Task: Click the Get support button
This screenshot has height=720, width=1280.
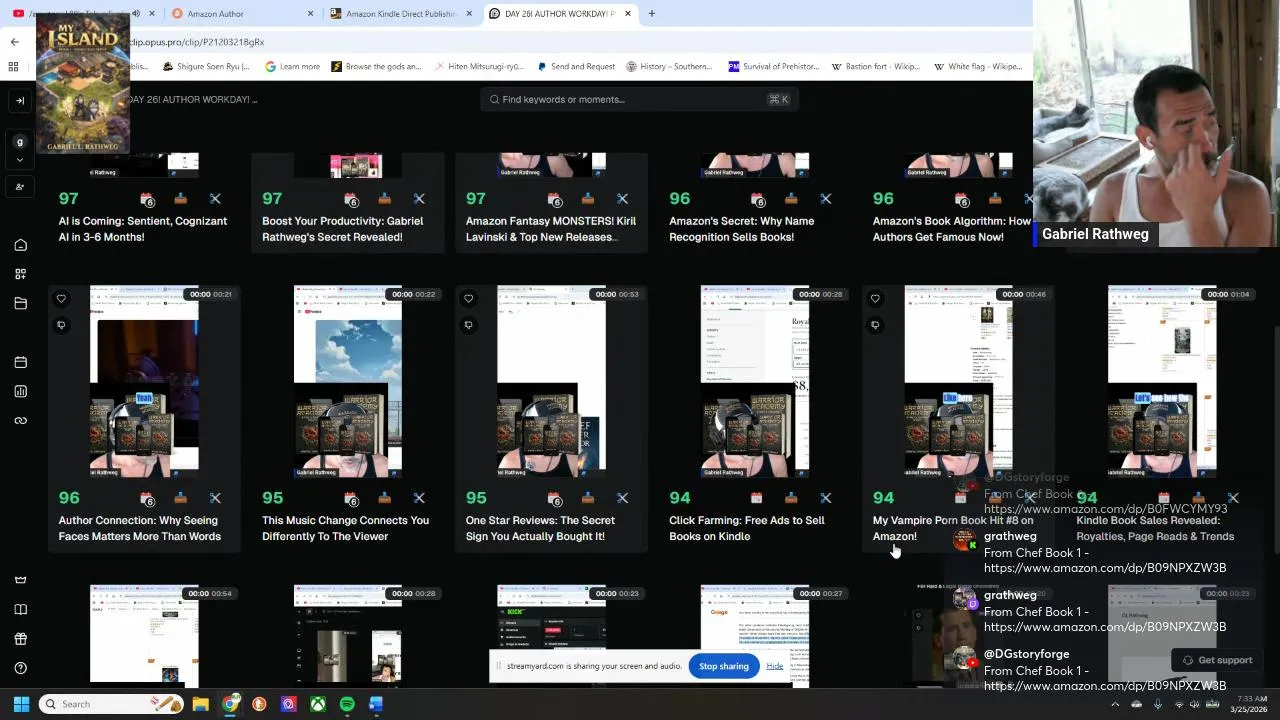Action: (1217, 660)
